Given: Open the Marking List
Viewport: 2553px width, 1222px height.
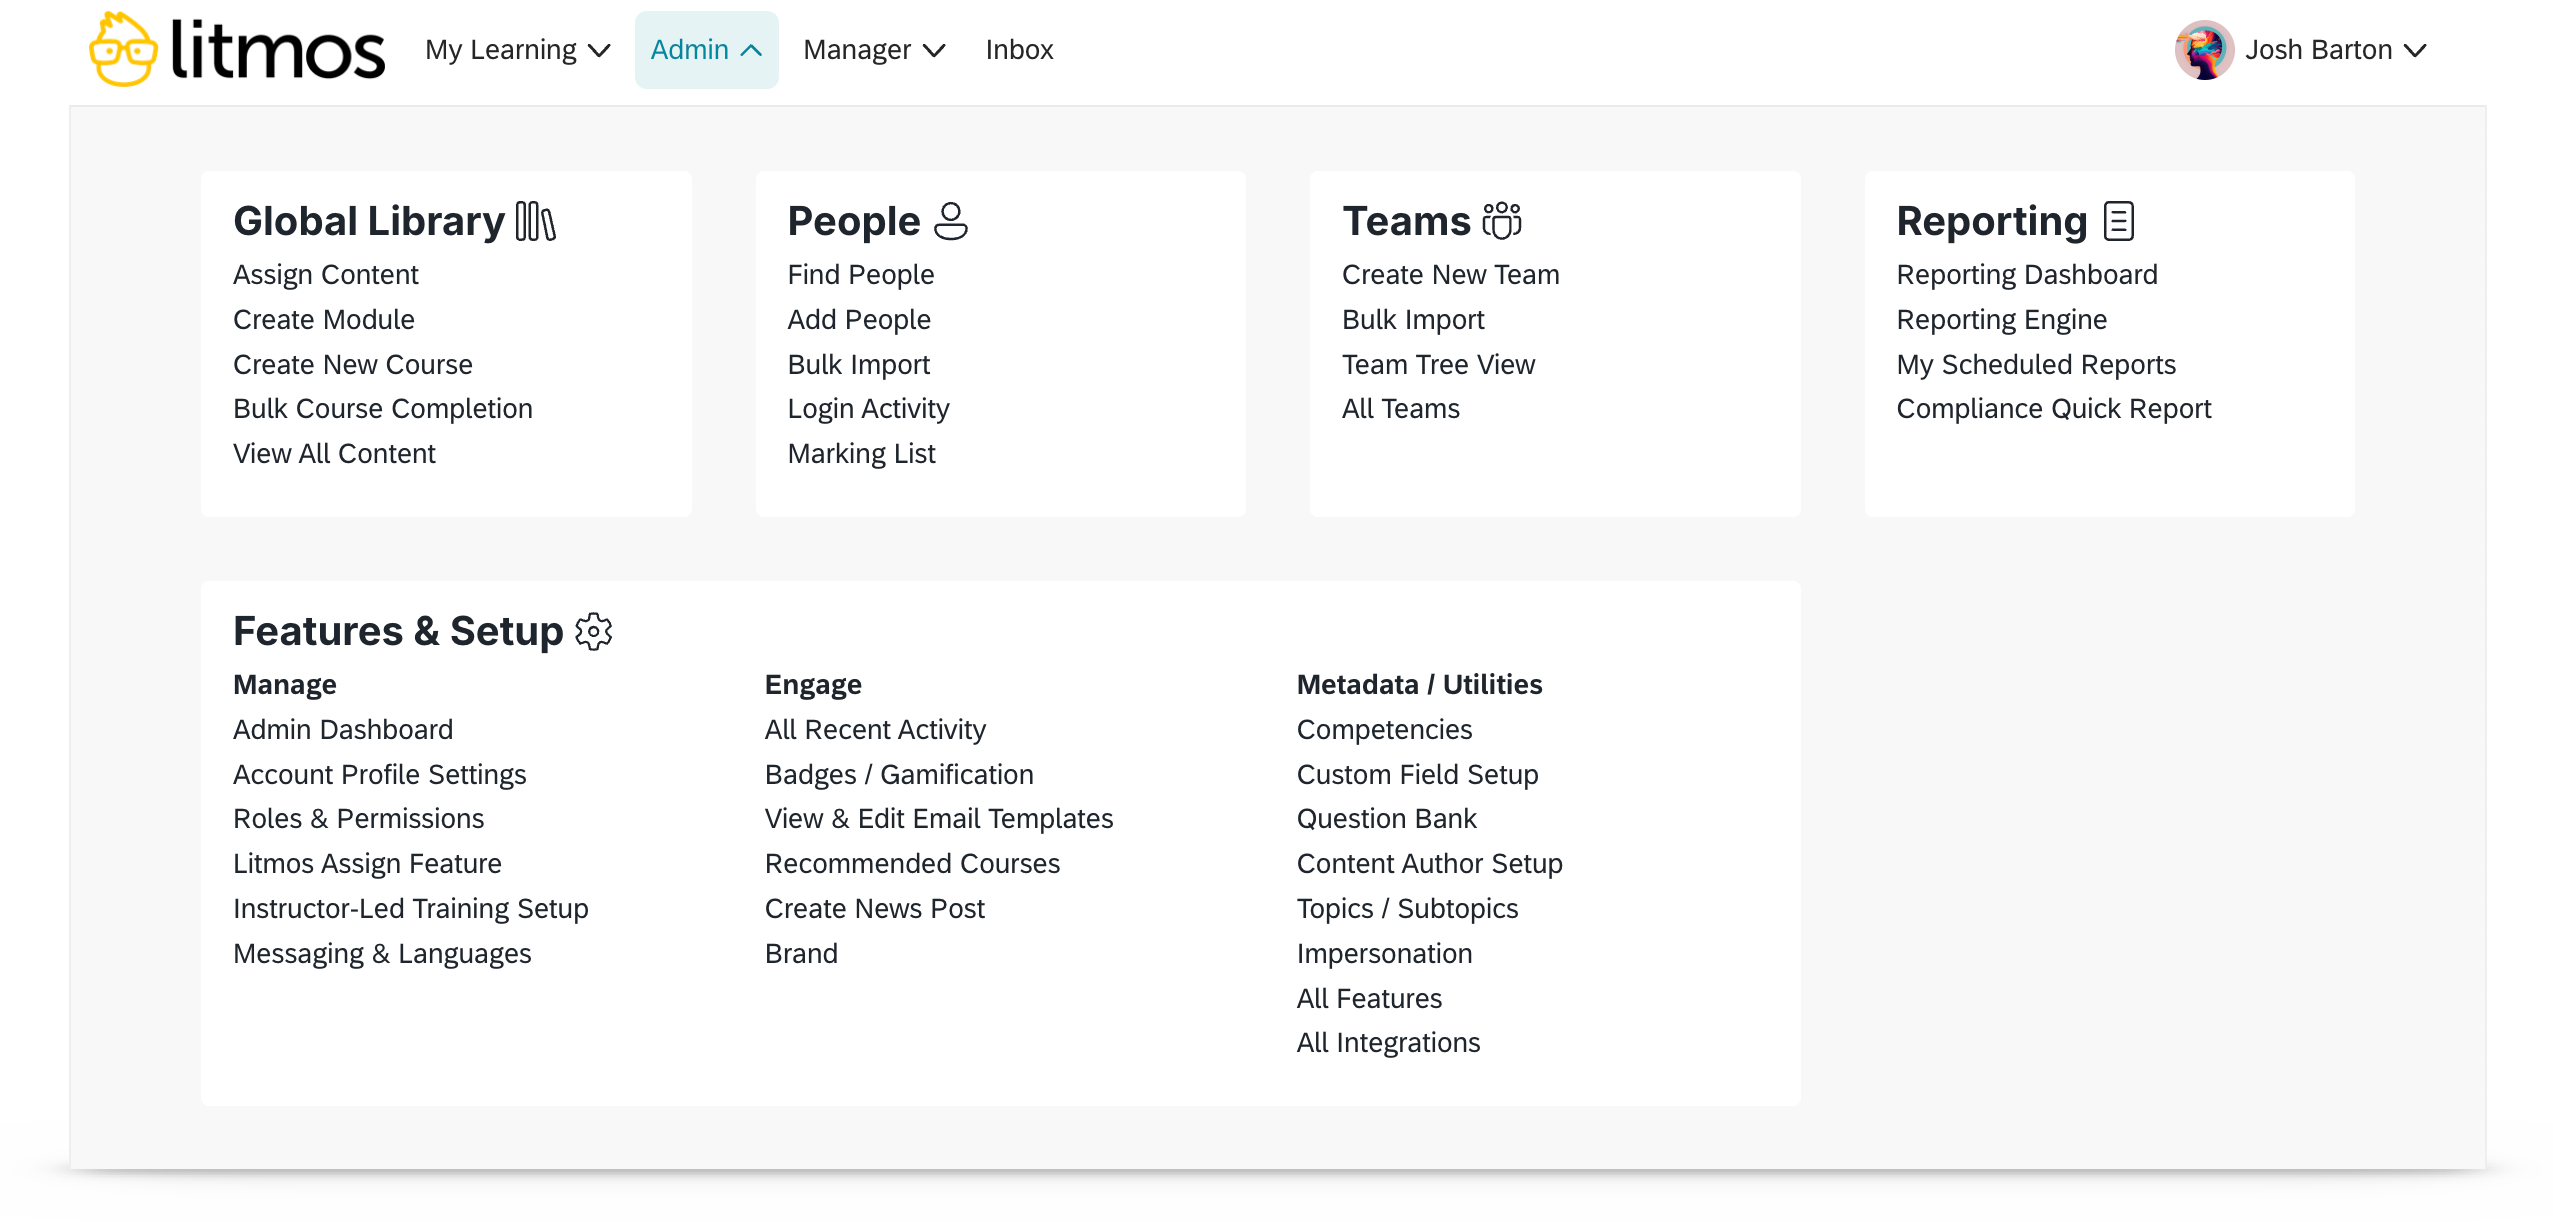Looking at the screenshot, I should coord(861,453).
